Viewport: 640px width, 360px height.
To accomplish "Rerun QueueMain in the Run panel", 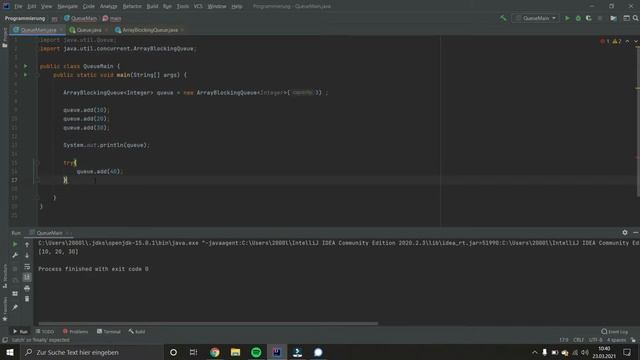I will (15, 244).
